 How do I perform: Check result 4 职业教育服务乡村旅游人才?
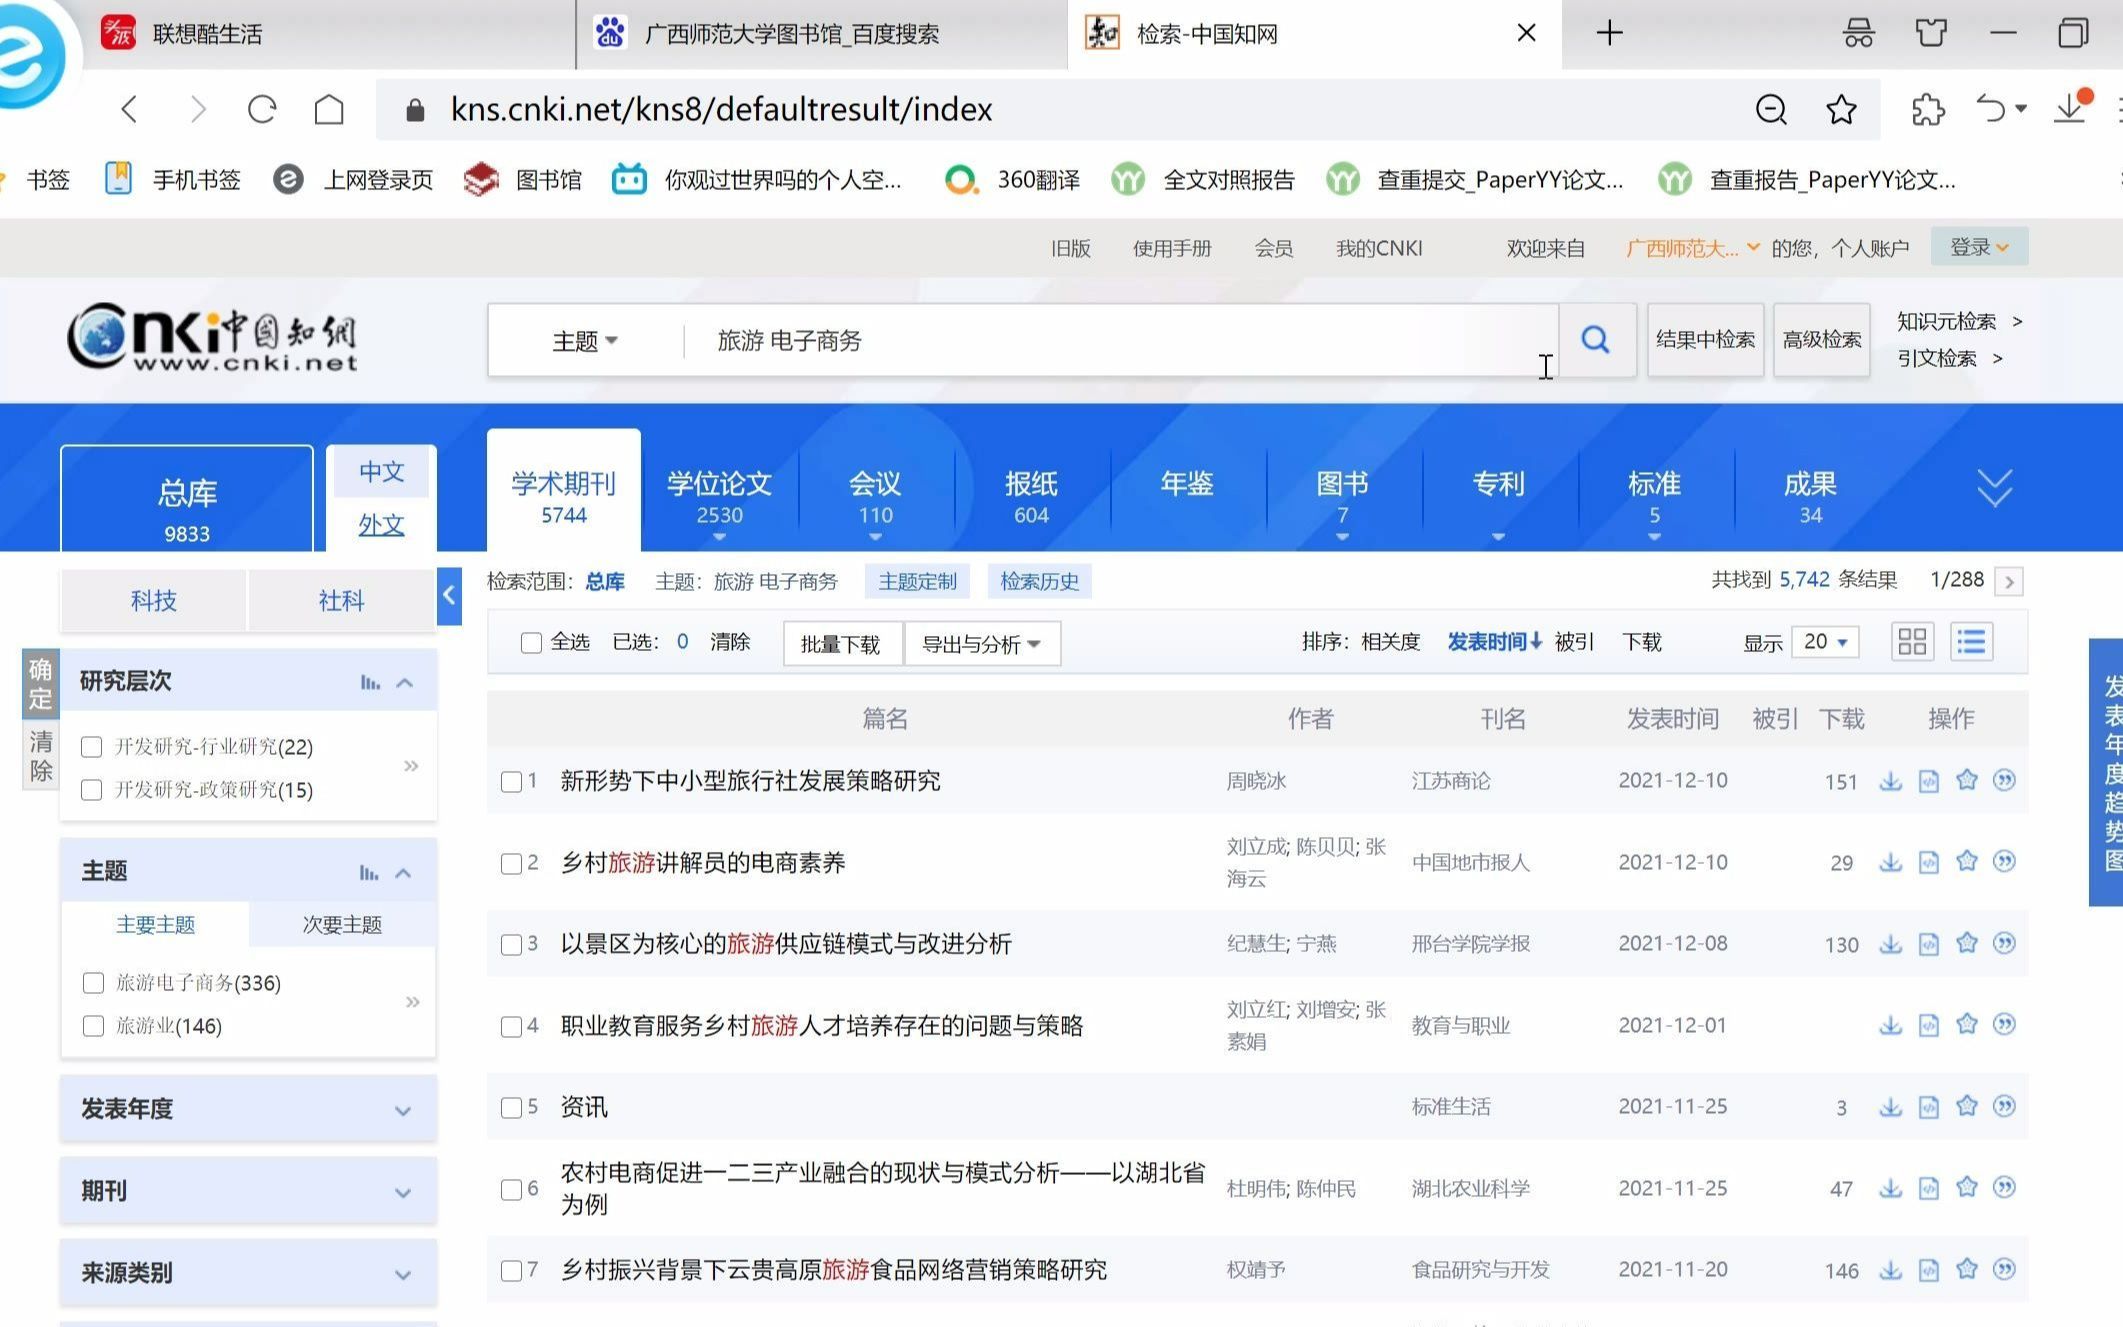(511, 1026)
